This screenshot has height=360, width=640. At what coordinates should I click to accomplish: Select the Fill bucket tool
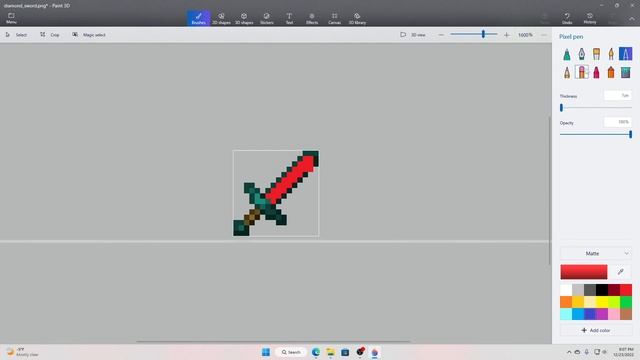click(625, 72)
